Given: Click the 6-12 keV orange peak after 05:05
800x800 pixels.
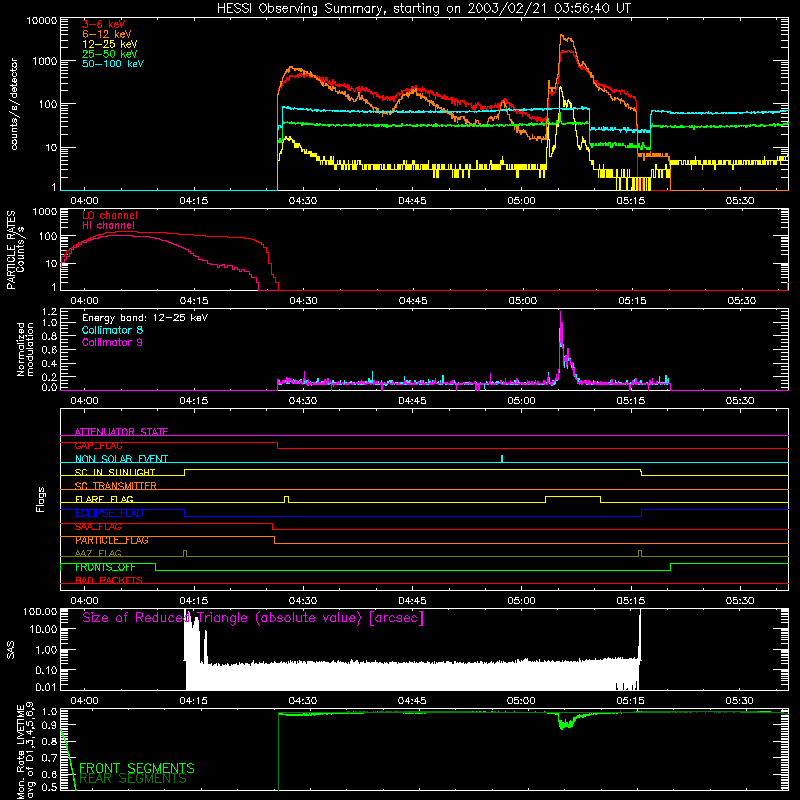Looking at the screenshot, I should pos(562,36).
